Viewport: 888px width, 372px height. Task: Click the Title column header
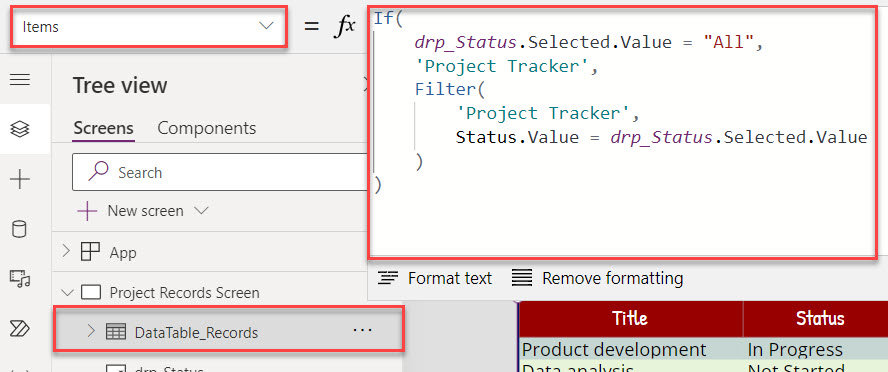click(x=630, y=319)
